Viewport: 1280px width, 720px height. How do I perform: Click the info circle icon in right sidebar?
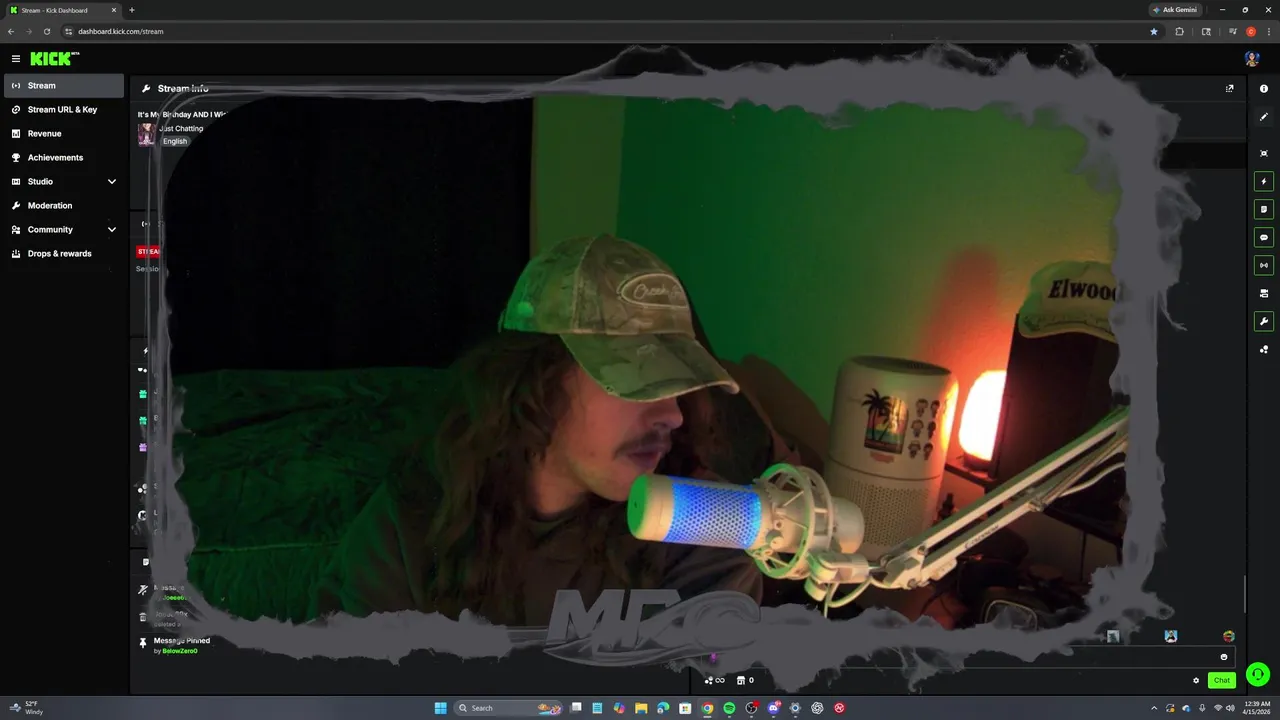click(x=1264, y=89)
